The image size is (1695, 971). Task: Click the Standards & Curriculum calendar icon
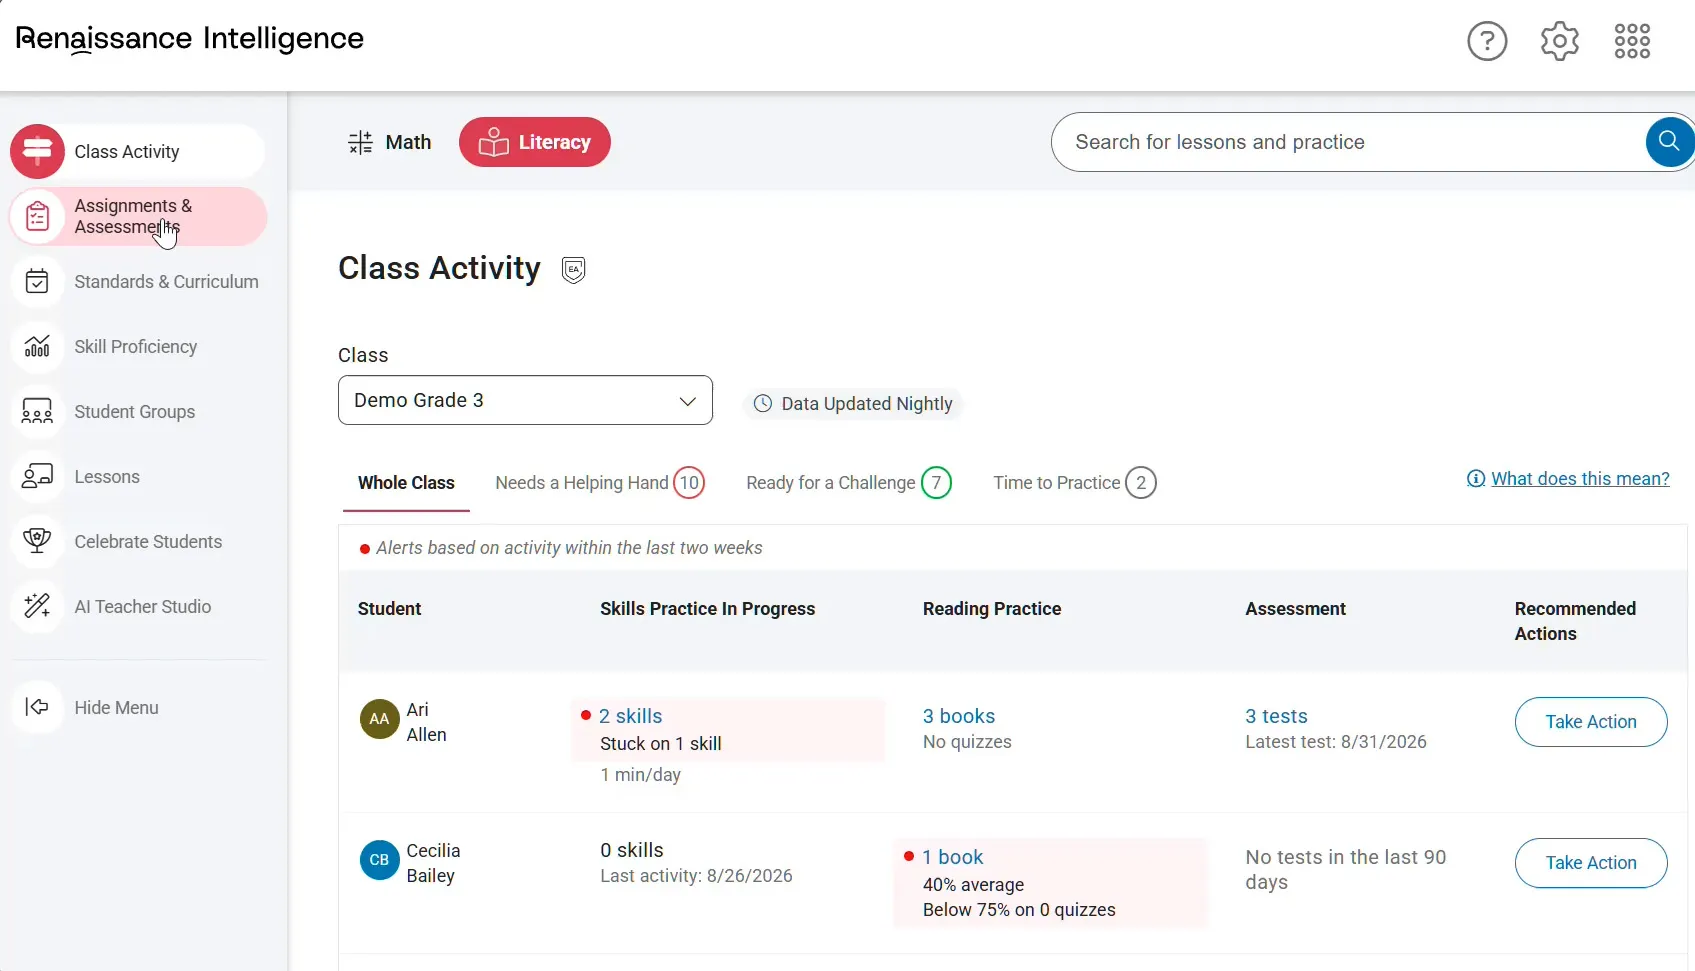coord(37,281)
